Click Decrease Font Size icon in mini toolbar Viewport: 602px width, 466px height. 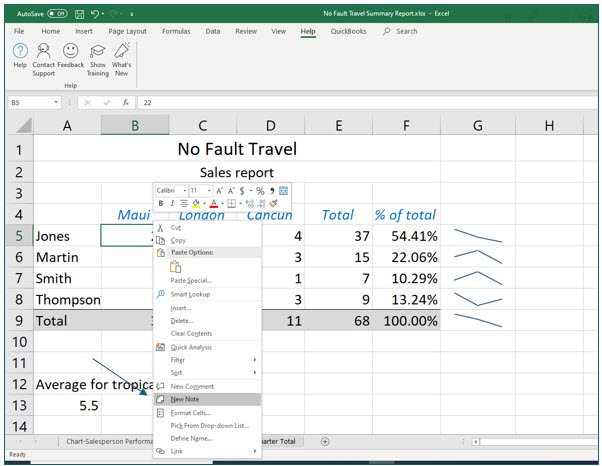click(x=231, y=191)
